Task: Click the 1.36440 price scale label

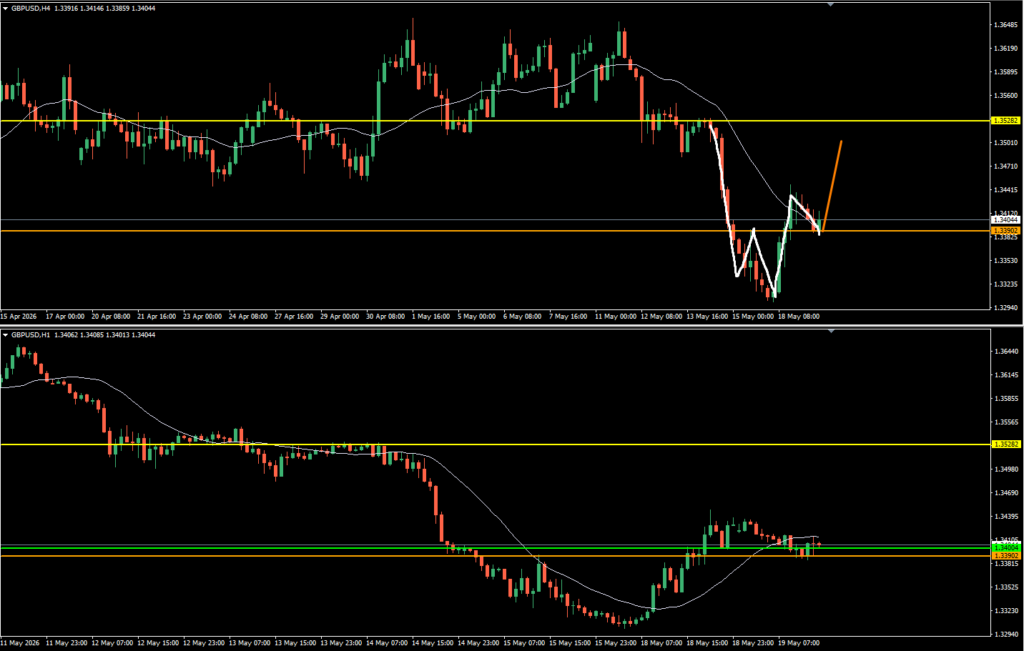Action: [1004, 351]
